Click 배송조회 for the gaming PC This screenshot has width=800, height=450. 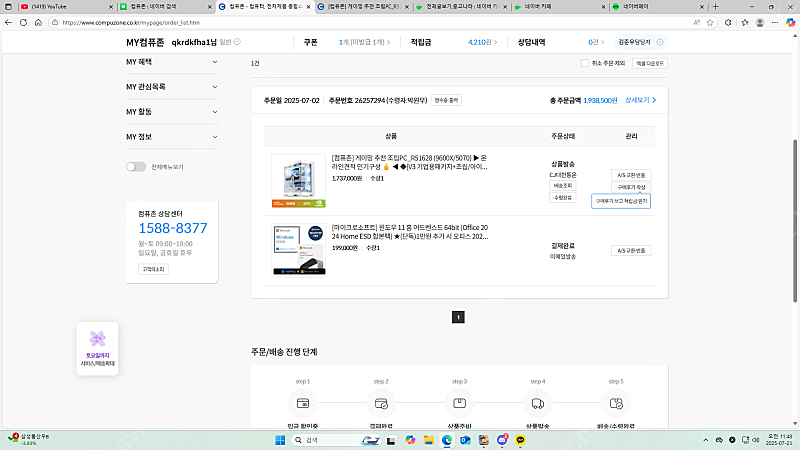tap(563, 186)
